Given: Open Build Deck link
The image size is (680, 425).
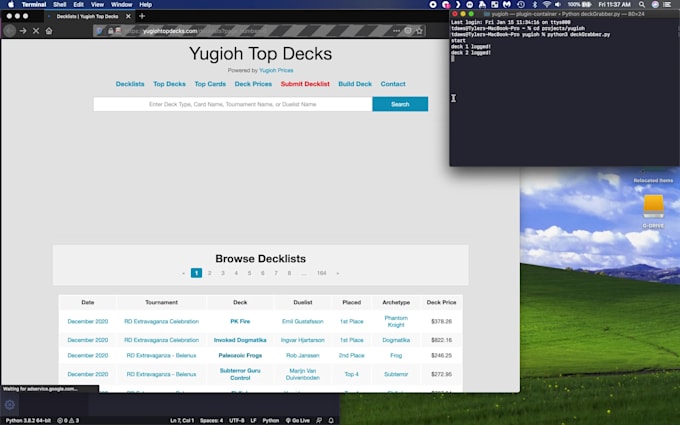Looking at the screenshot, I should pyautogui.click(x=355, y=84).
